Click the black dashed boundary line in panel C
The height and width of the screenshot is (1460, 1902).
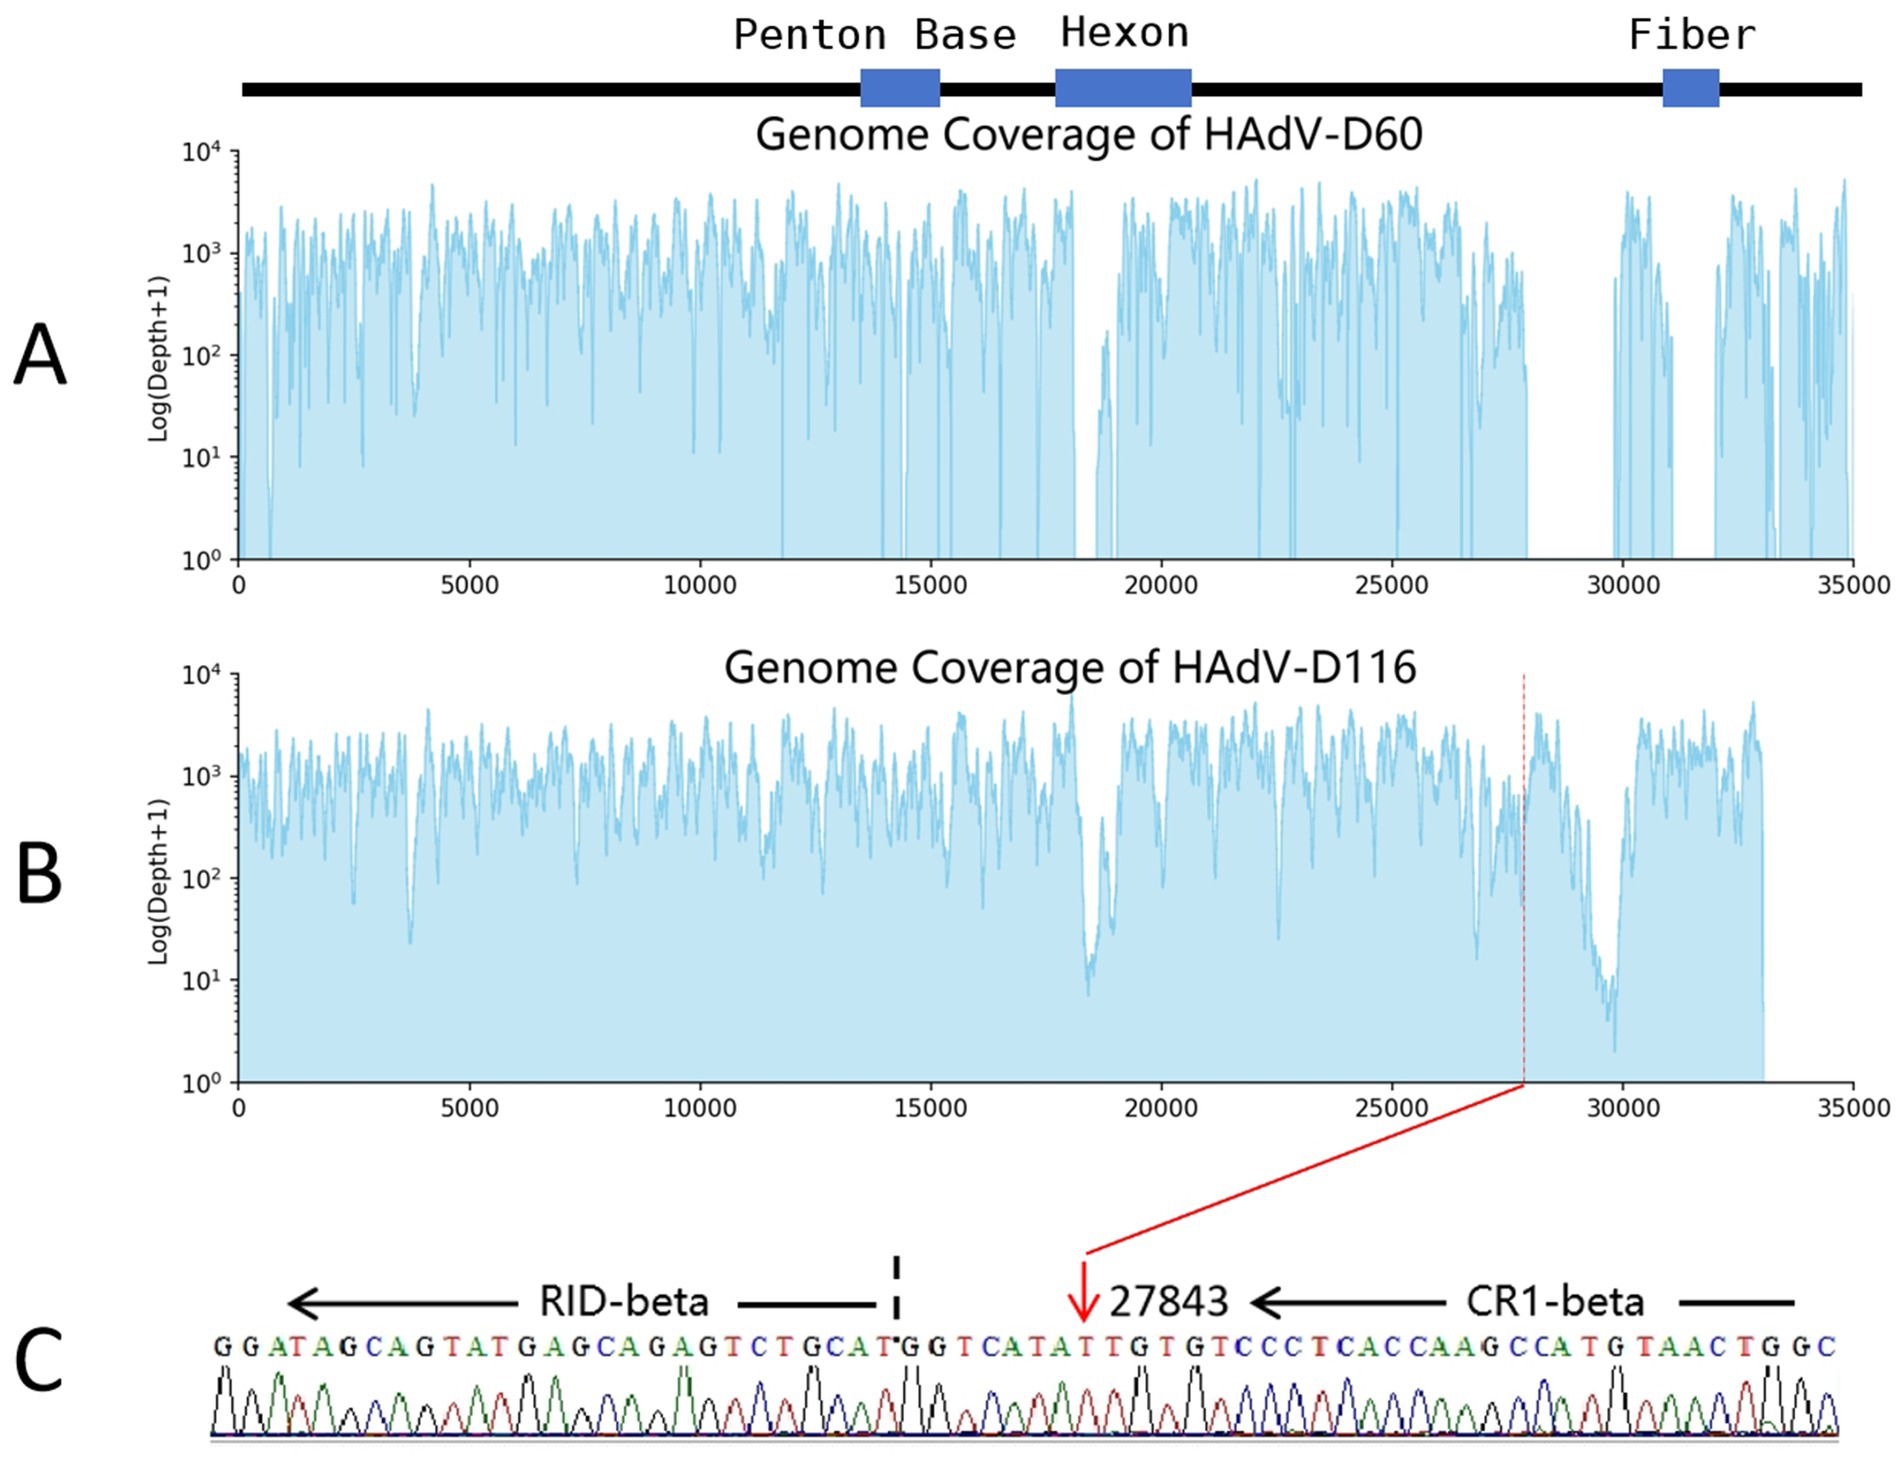click(x=896, y=1288)
